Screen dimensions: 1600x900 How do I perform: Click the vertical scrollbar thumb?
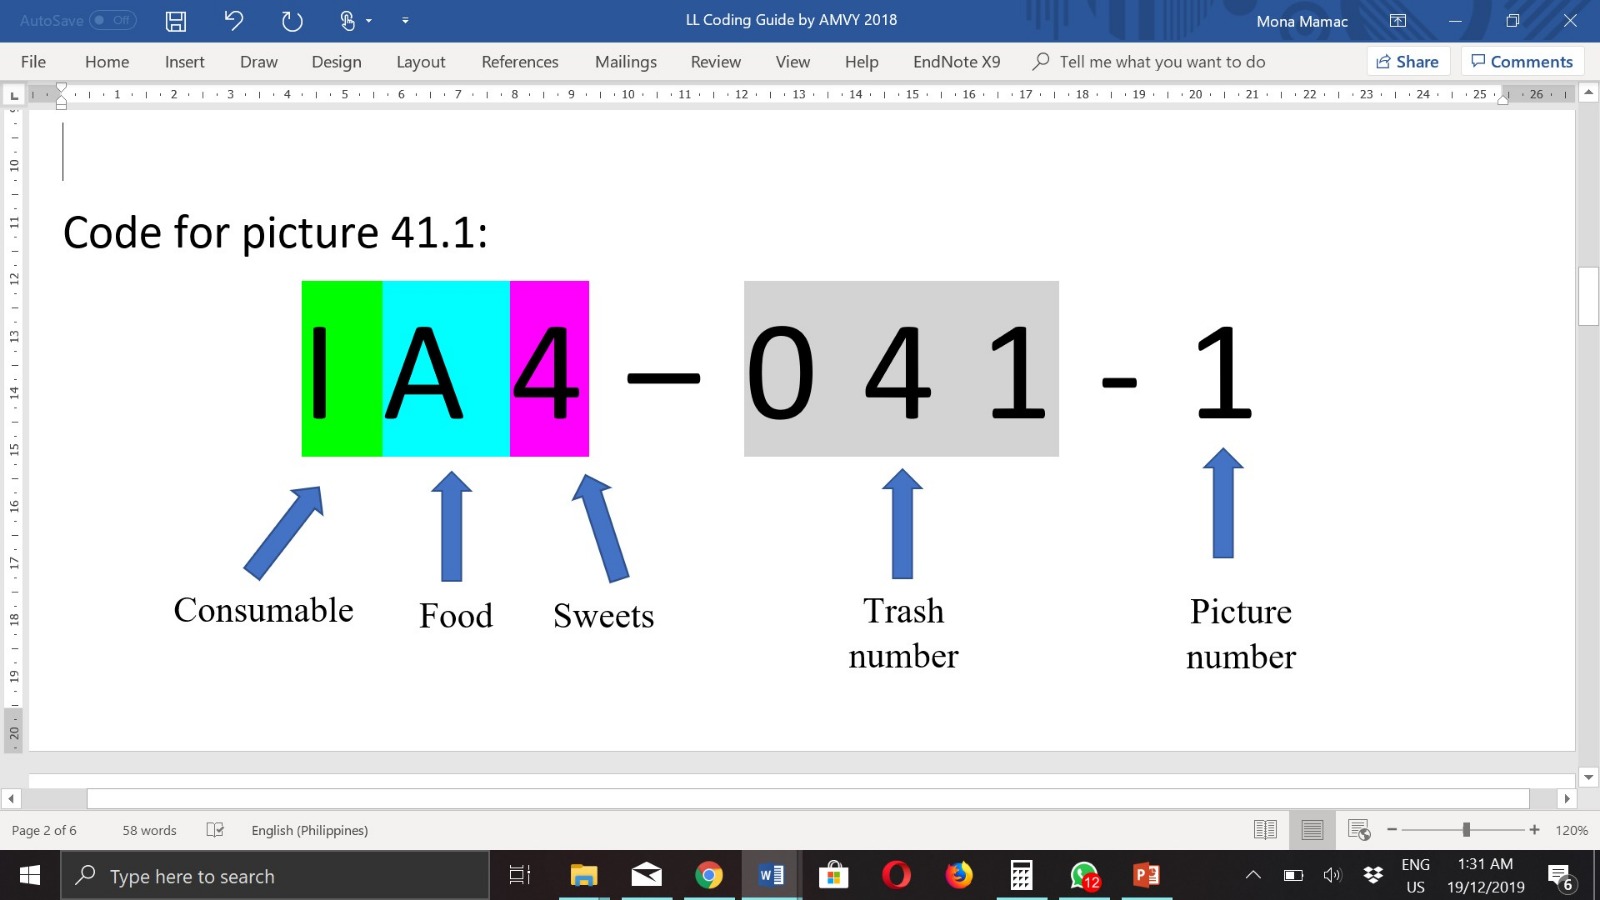tap(1588, 296)
